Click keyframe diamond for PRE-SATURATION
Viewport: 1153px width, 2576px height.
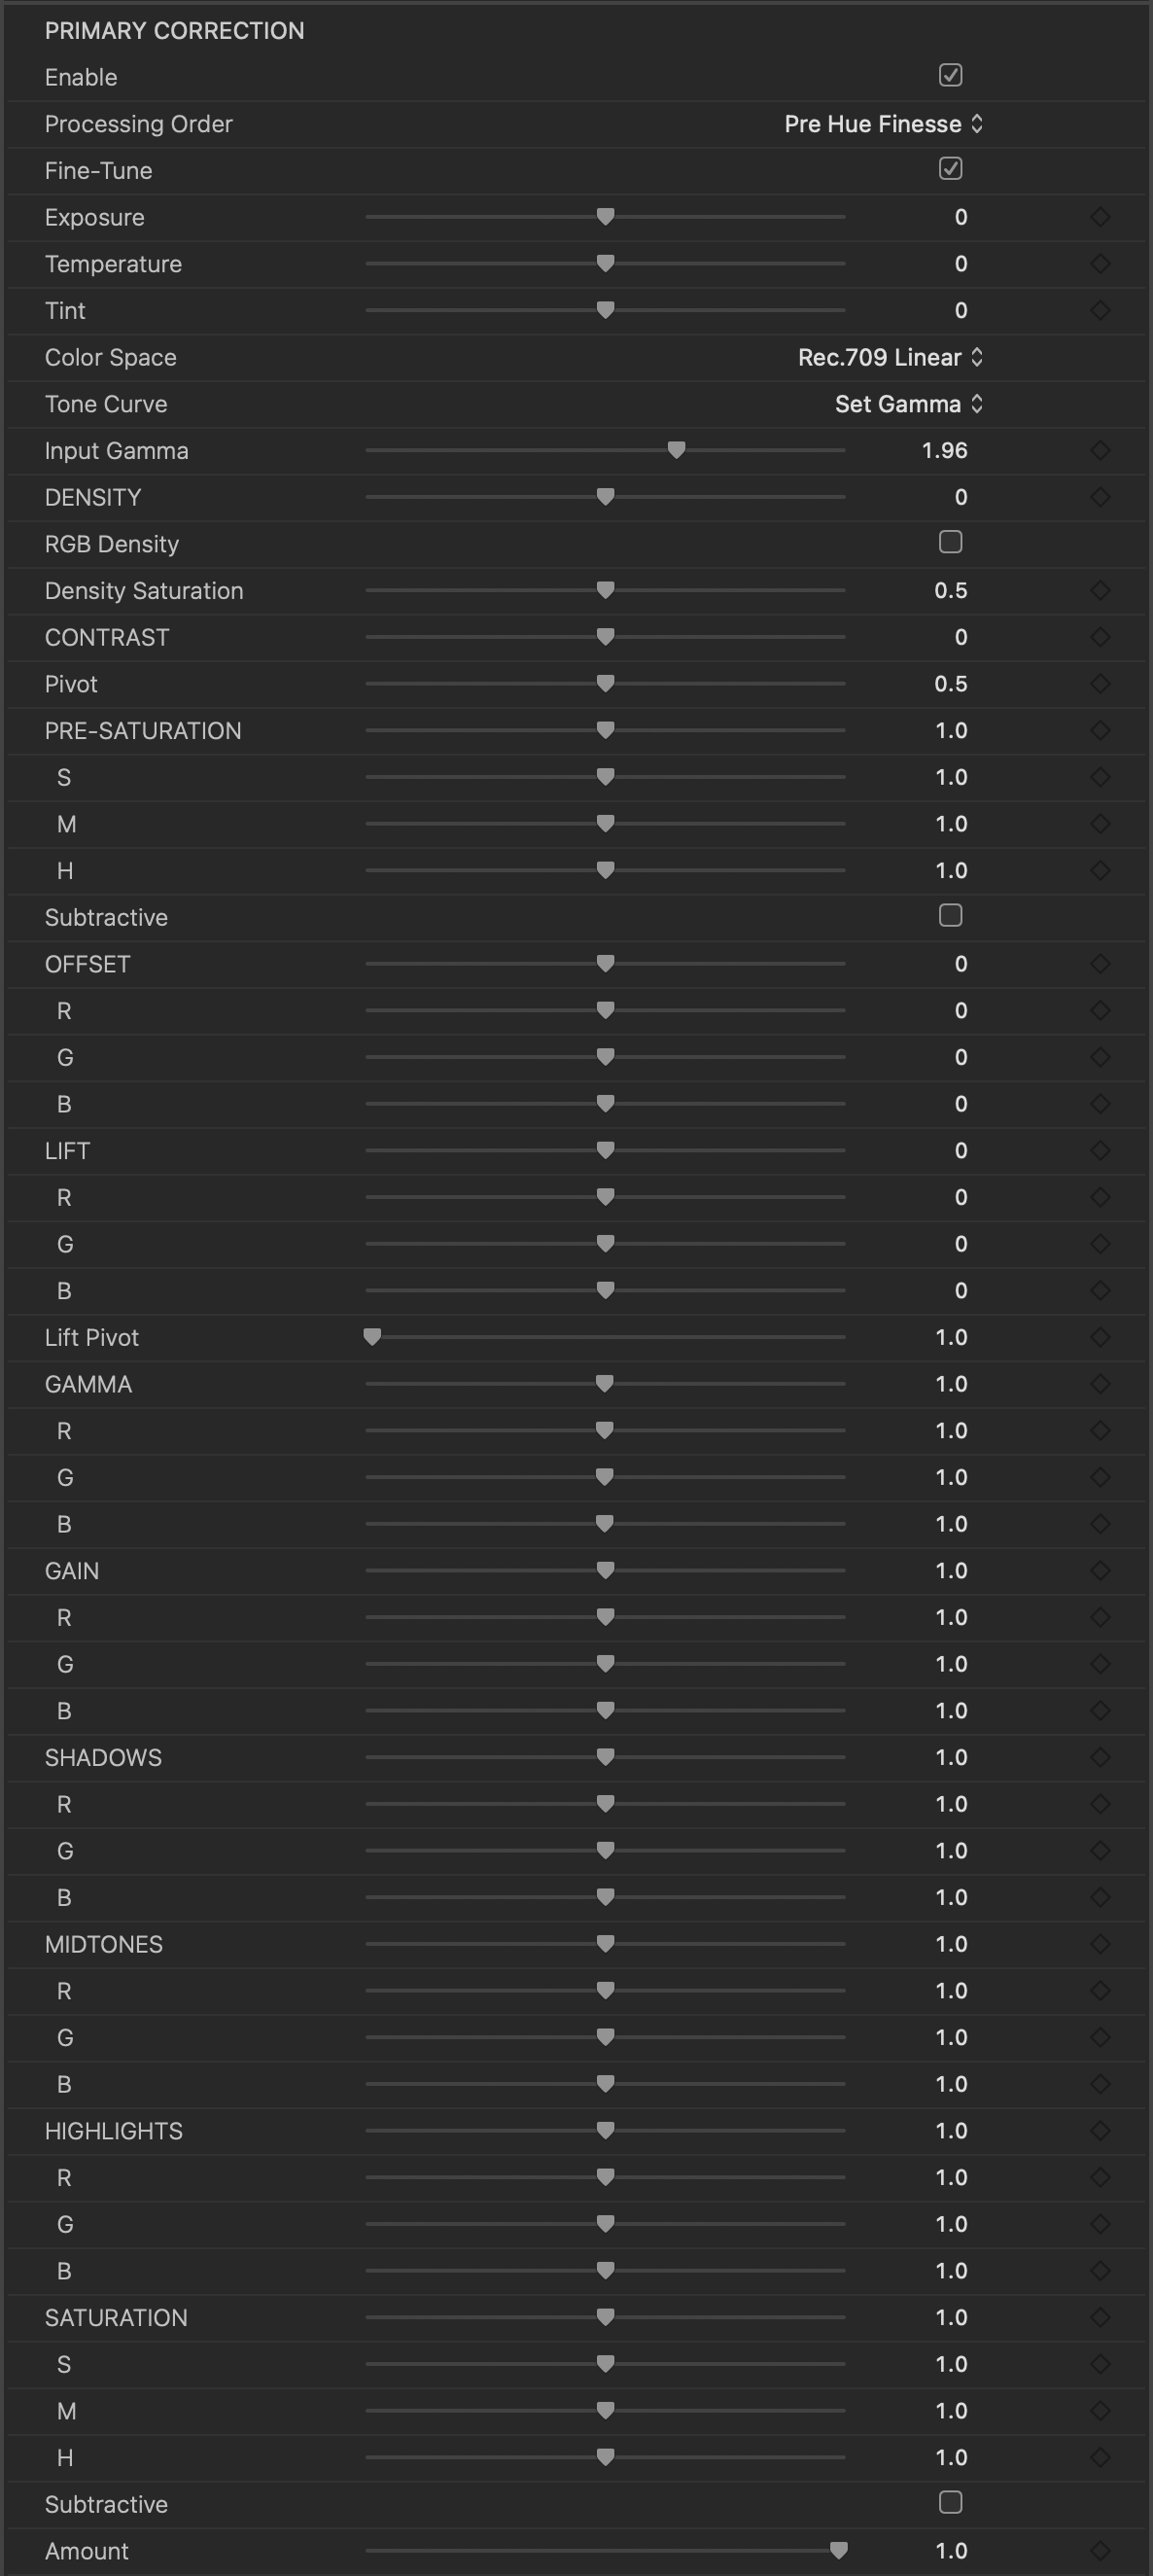pos(1100,731)
